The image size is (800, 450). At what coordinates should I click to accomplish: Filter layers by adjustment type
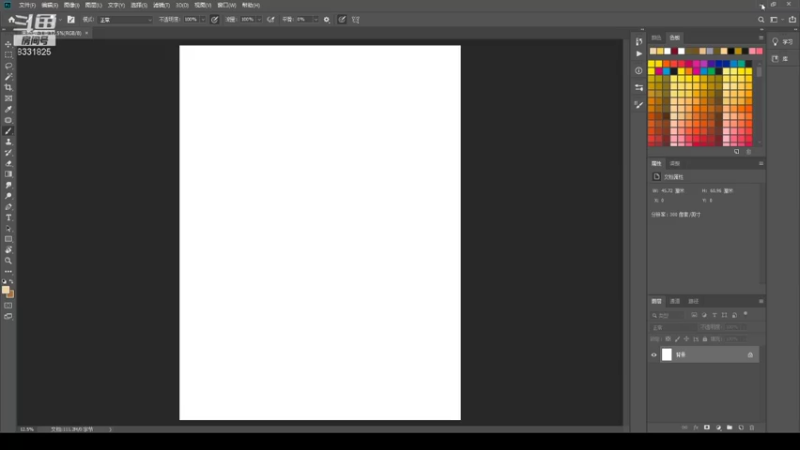[704, 315]
